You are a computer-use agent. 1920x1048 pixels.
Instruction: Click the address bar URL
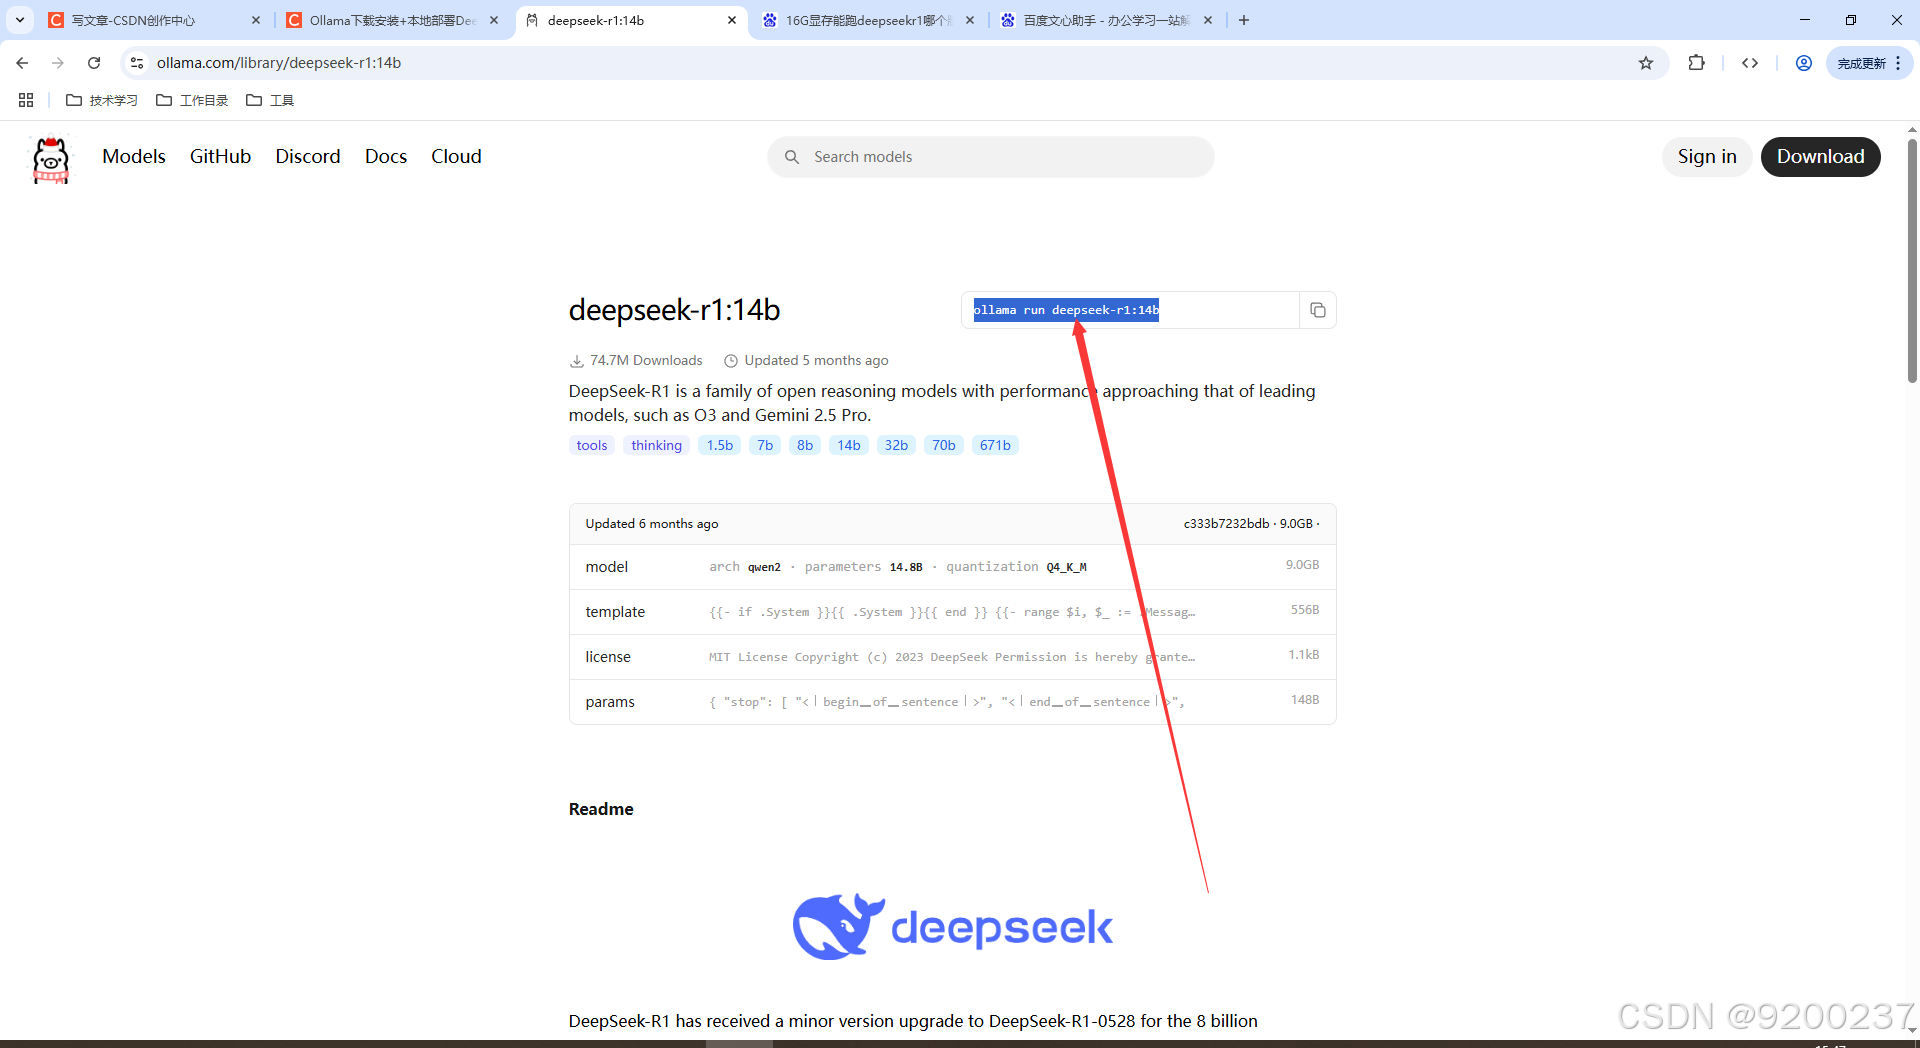coord(279,63)
